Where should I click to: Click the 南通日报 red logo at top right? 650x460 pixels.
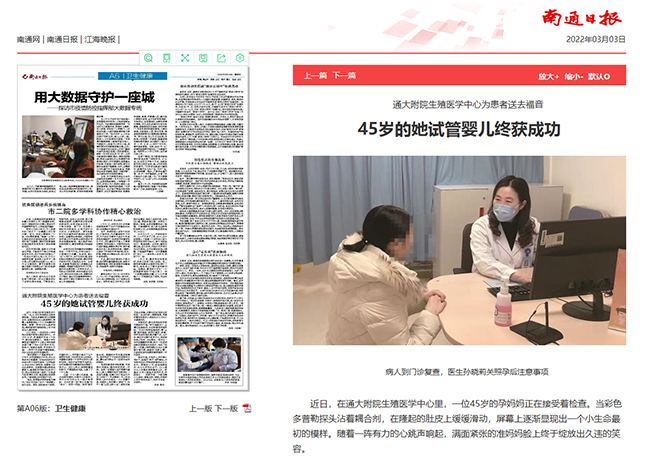pos(584,17)
